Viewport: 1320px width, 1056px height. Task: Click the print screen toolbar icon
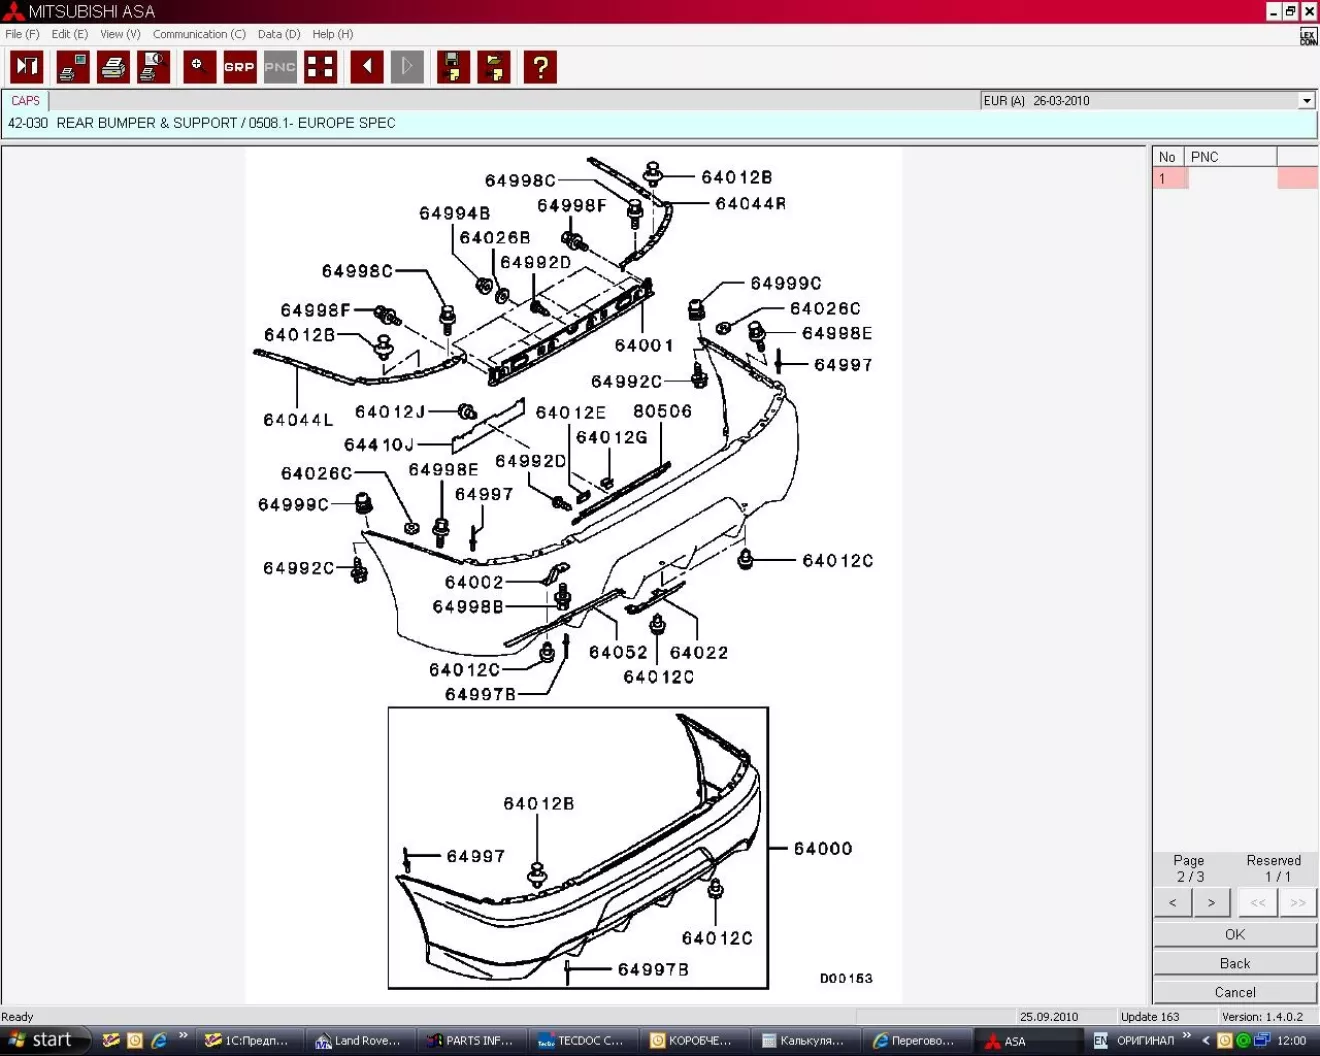point(72,67)
